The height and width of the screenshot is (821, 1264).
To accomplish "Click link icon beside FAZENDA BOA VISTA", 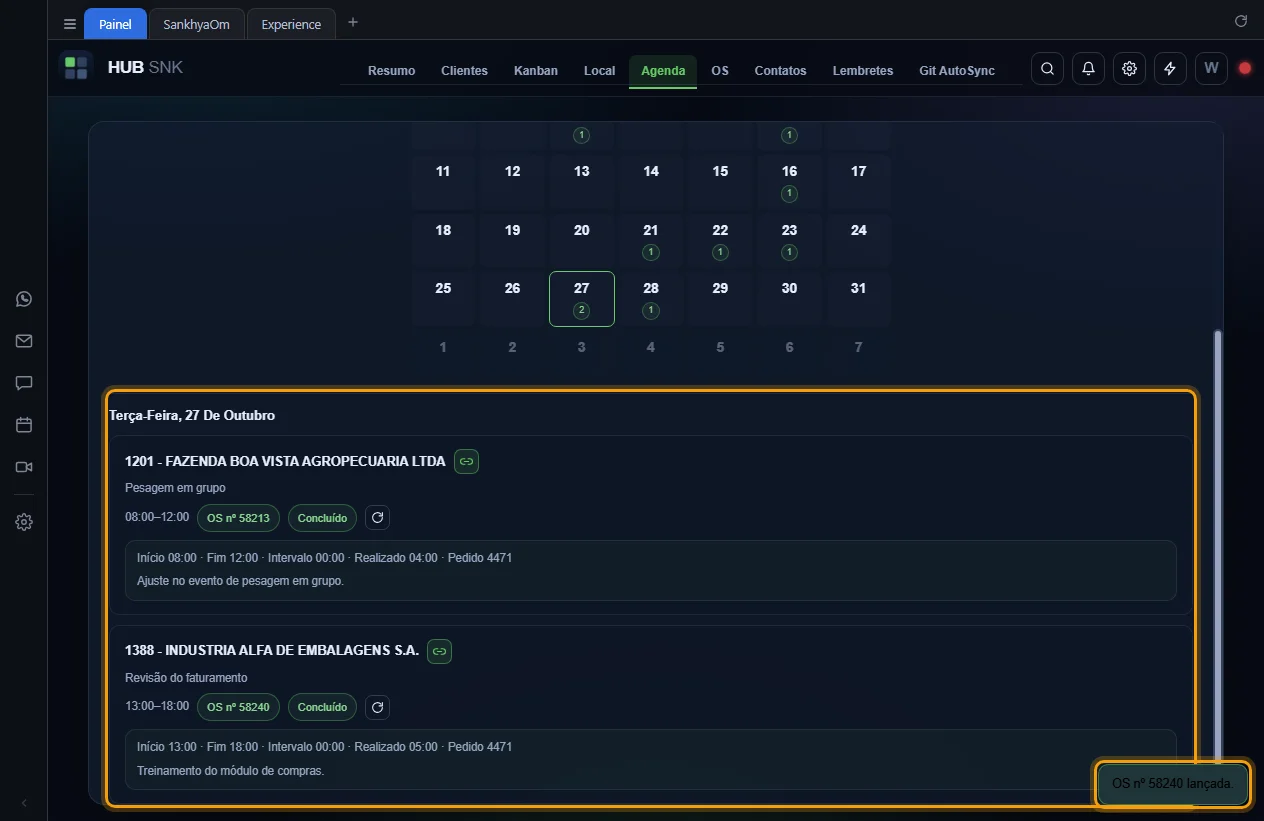I will pos(466,461).
